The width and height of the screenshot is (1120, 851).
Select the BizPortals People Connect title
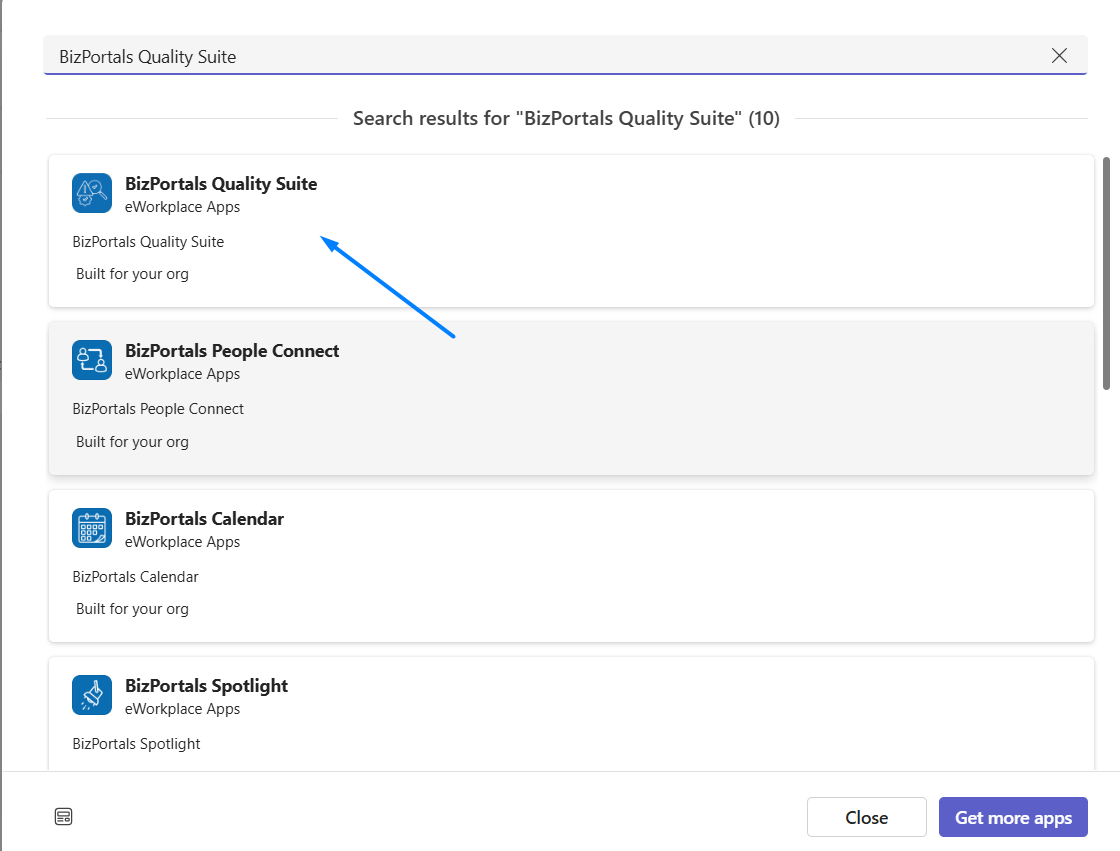point(232,351)
